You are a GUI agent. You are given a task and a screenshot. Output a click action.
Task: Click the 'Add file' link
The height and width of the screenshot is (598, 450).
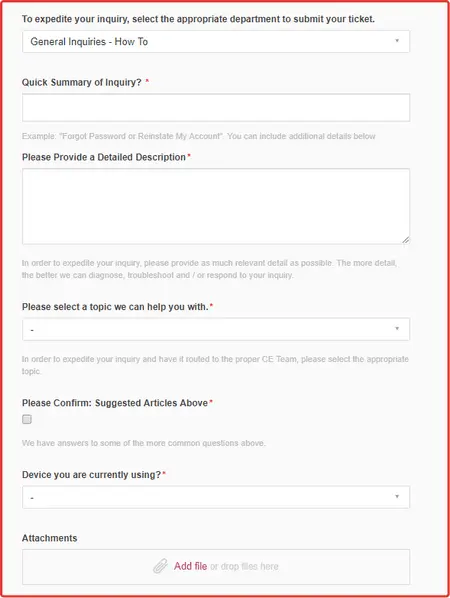[190, 566]
